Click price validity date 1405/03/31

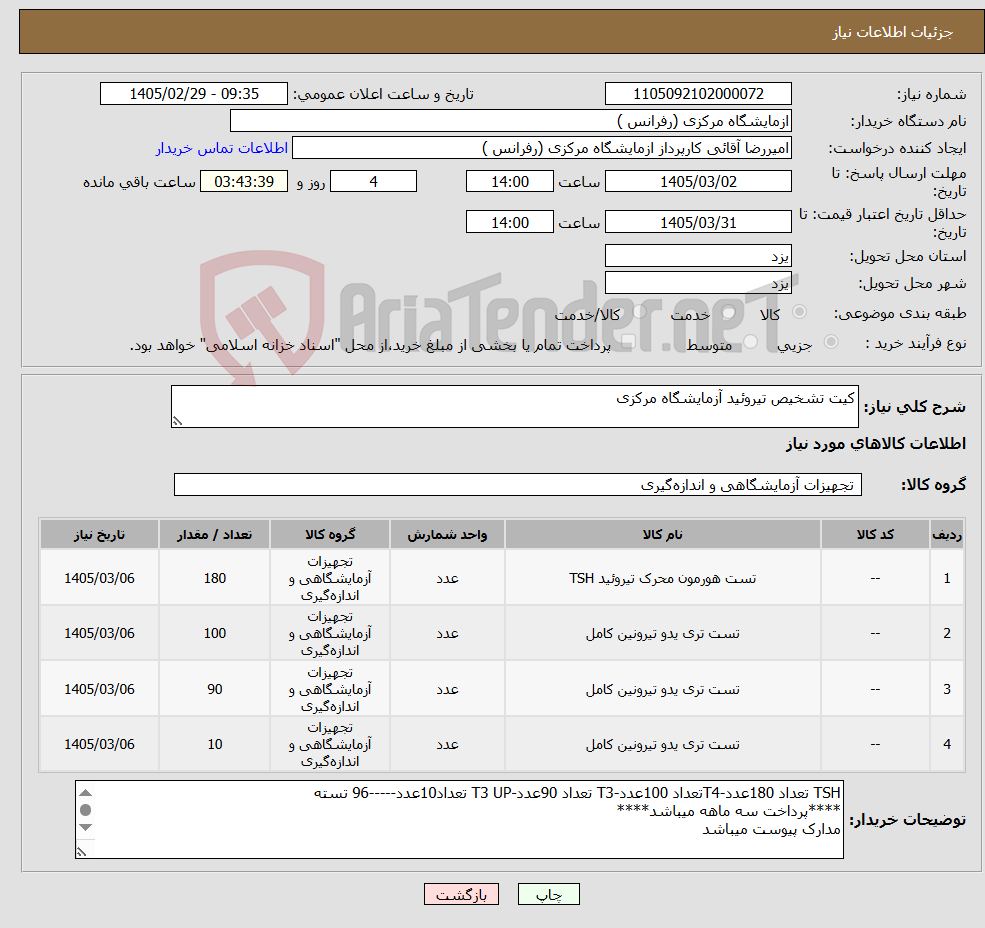pos(698,222)
